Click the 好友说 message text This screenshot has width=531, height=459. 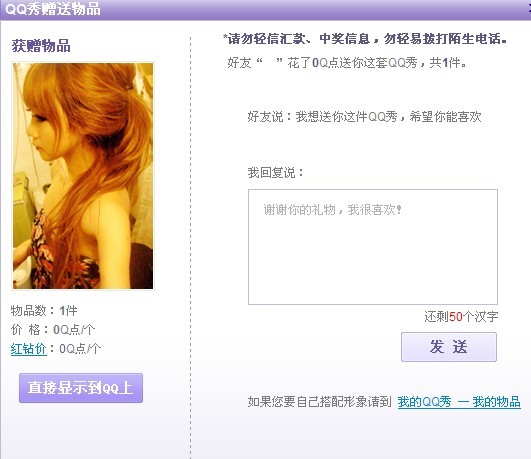pyautogui.click(x=364, y=117)
